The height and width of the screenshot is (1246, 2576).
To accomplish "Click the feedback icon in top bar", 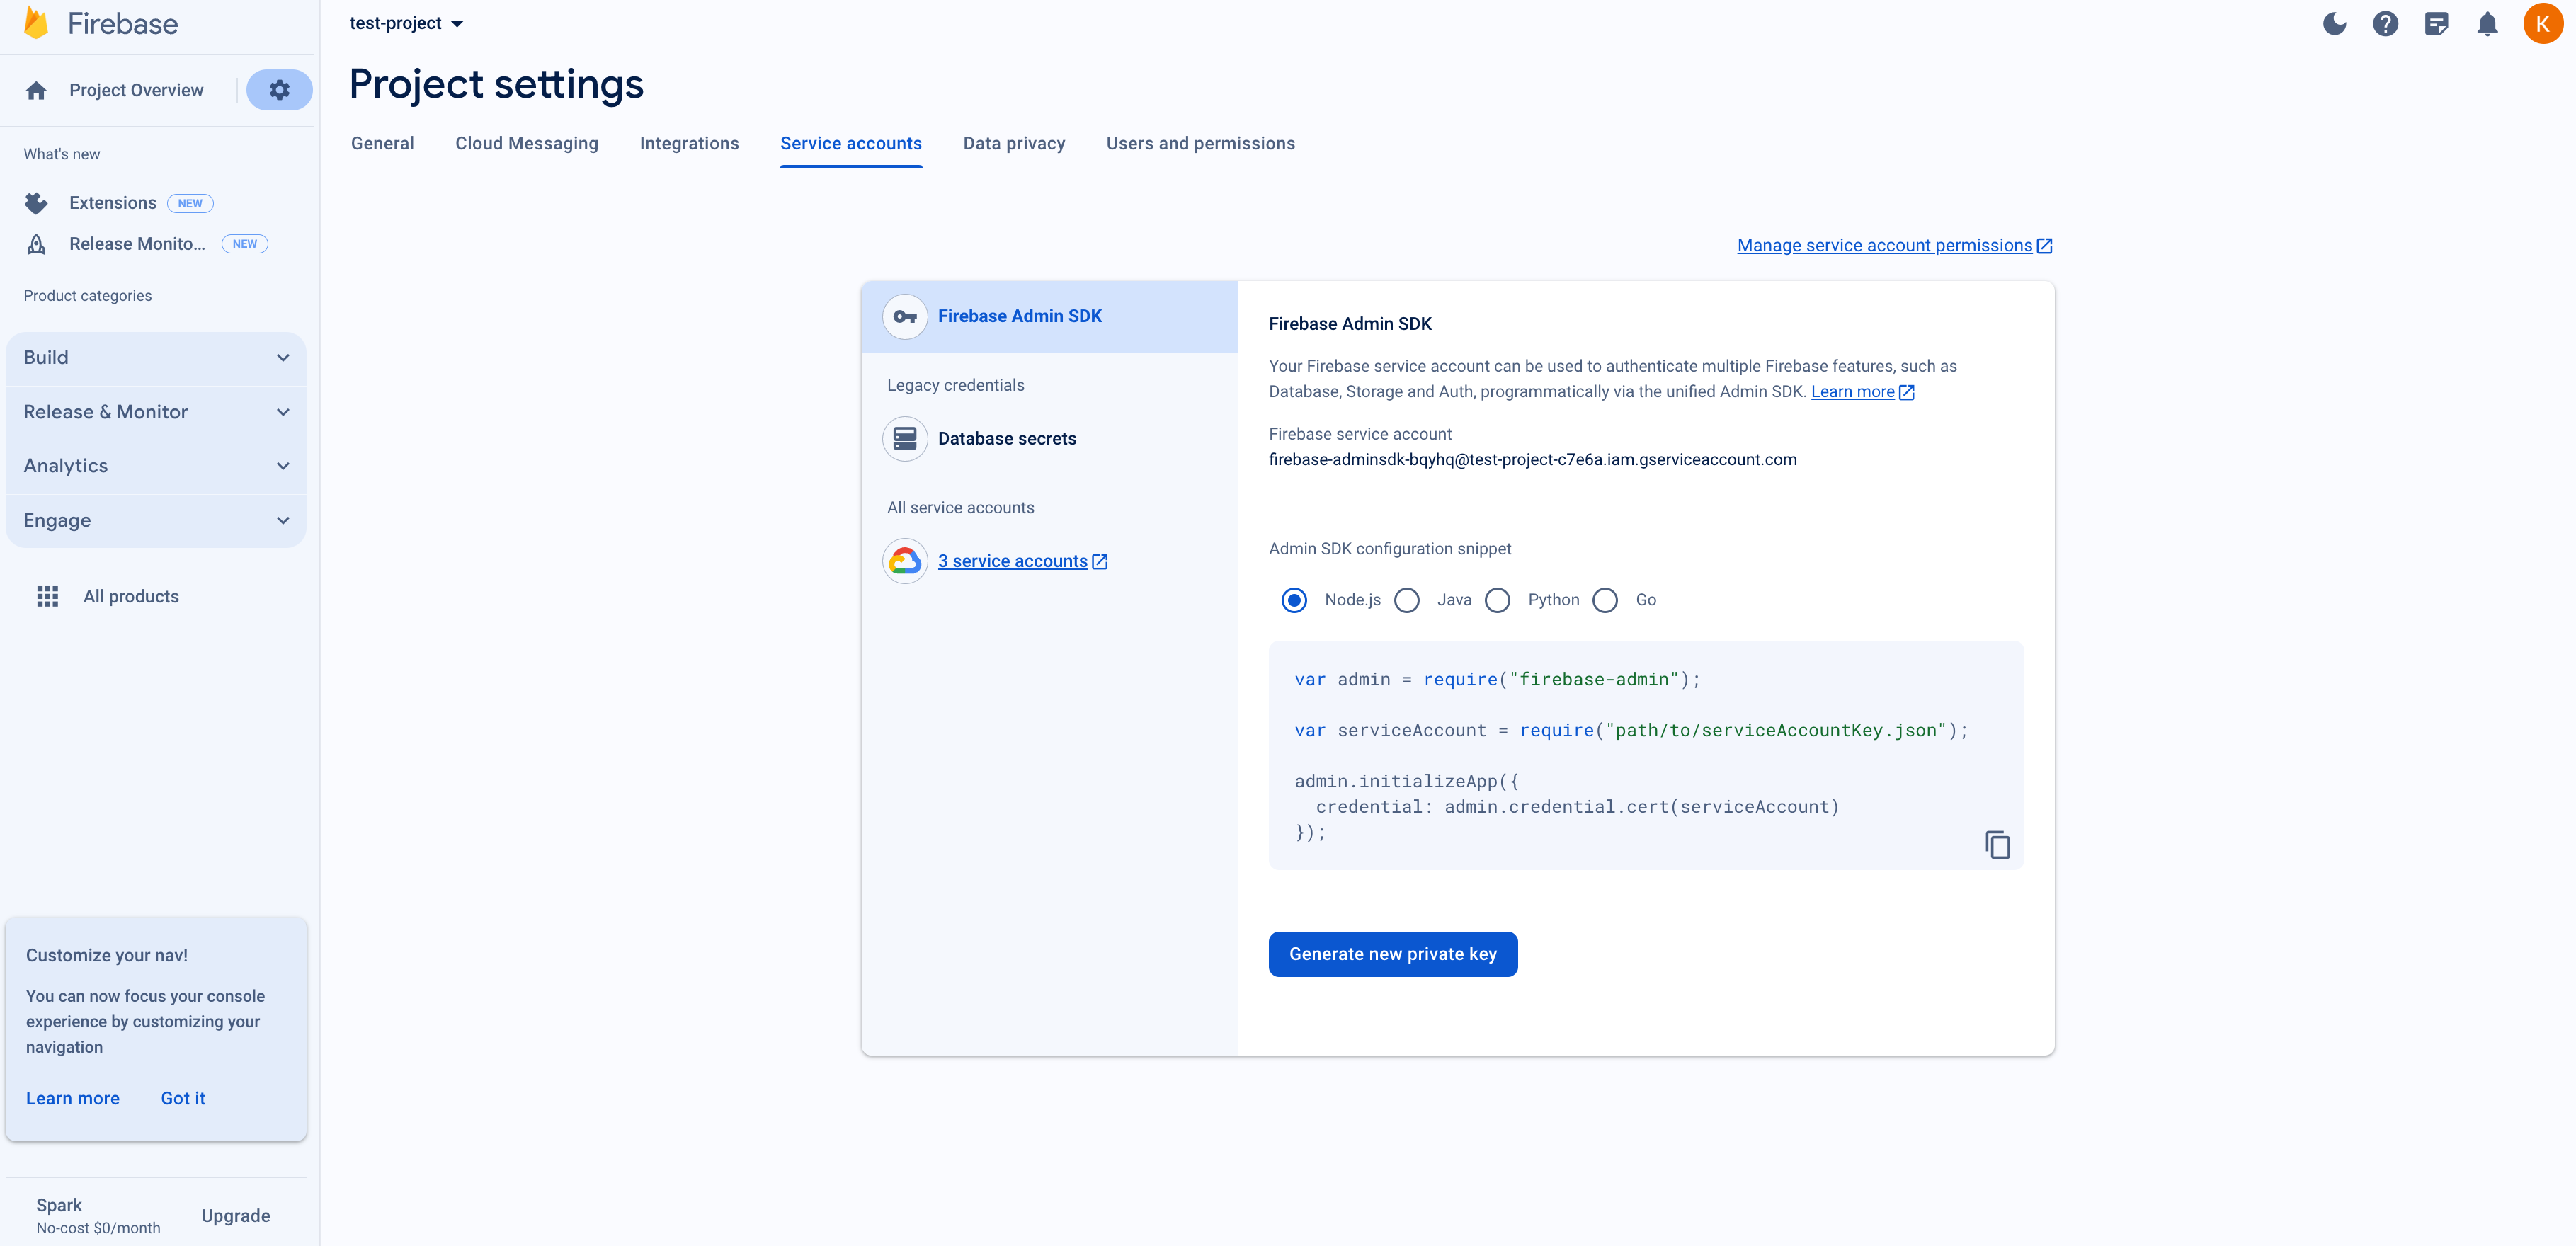I will tap(2437, 23).
